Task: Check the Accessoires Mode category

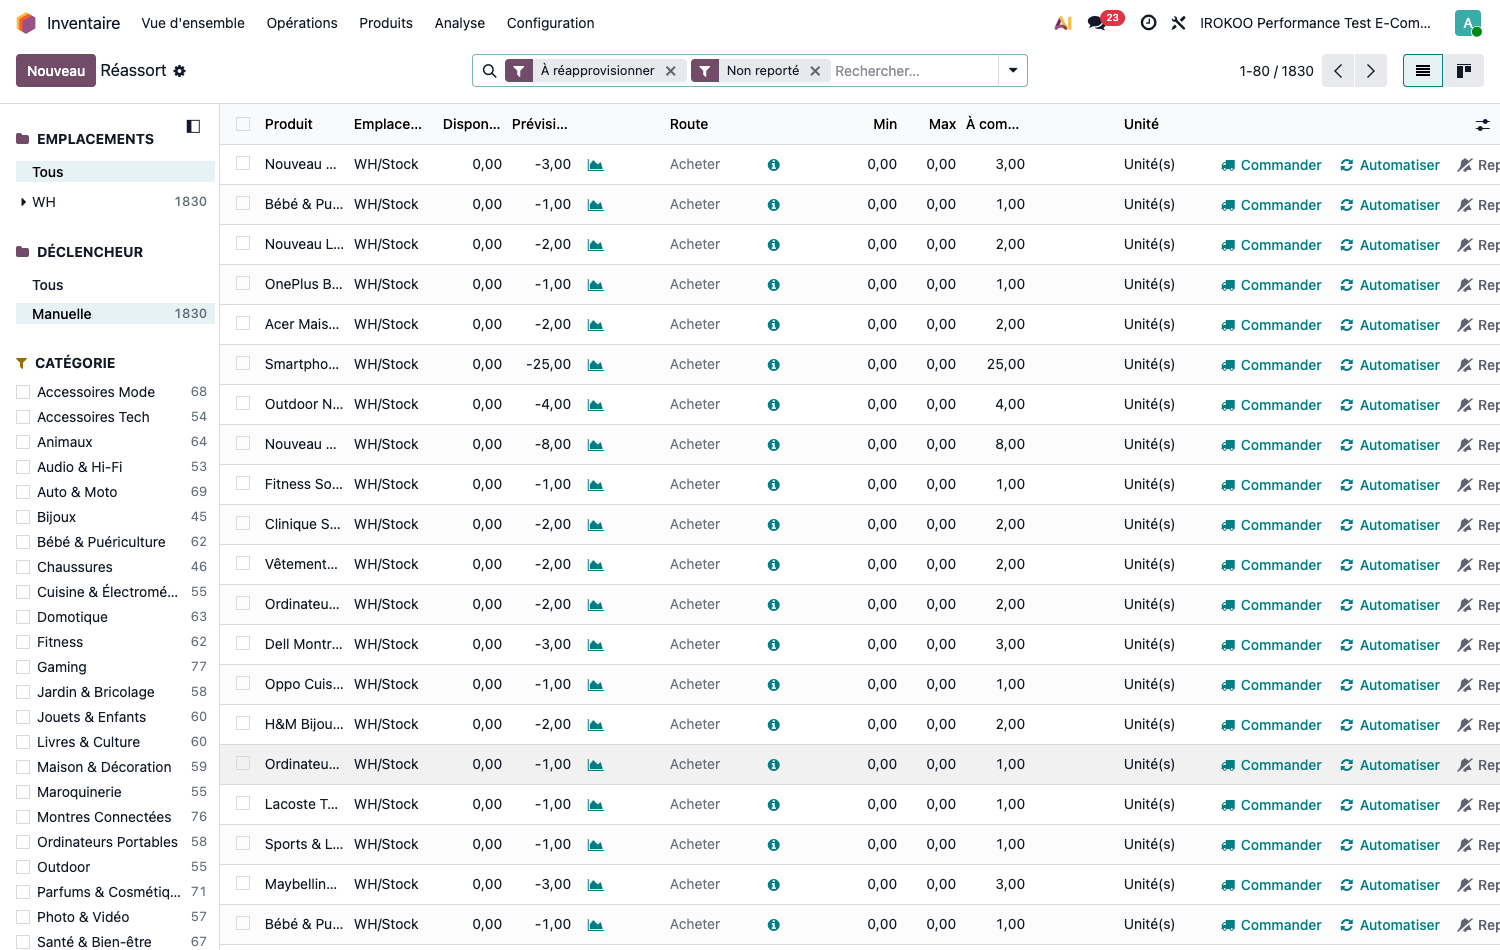Action: point(23,392)
